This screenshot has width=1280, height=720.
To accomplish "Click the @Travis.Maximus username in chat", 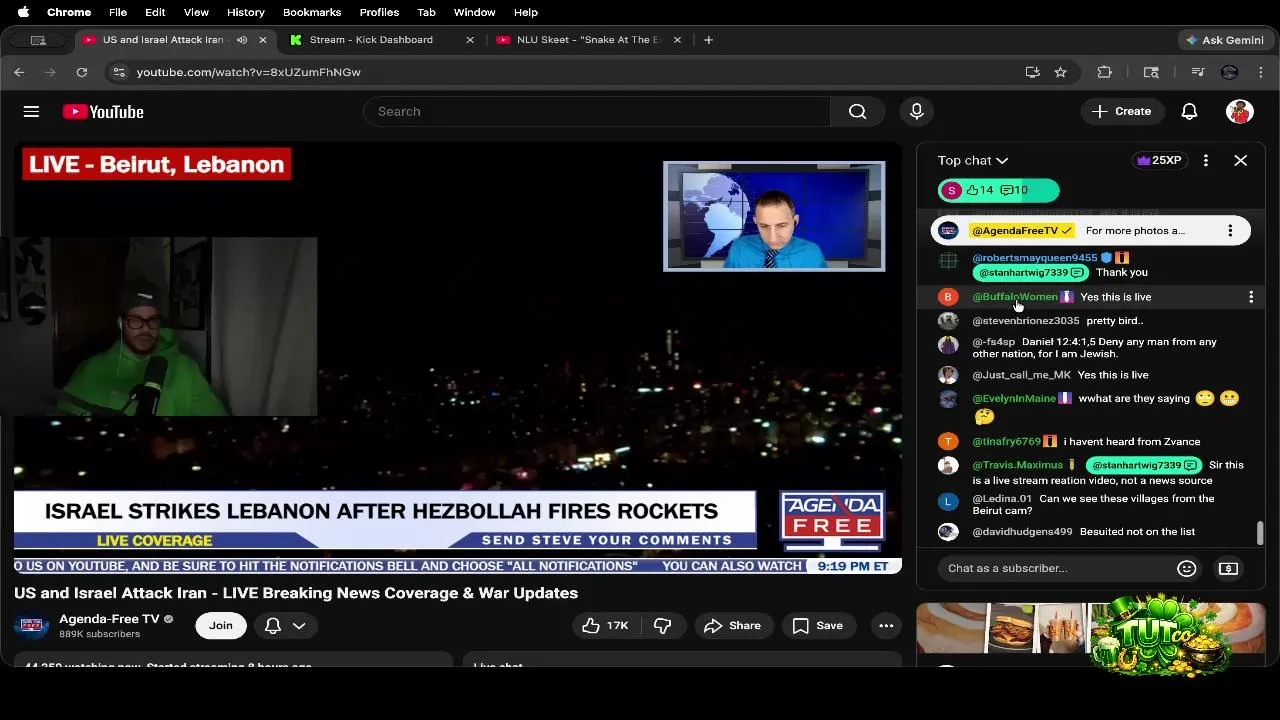I will [x=1017, y=465].
